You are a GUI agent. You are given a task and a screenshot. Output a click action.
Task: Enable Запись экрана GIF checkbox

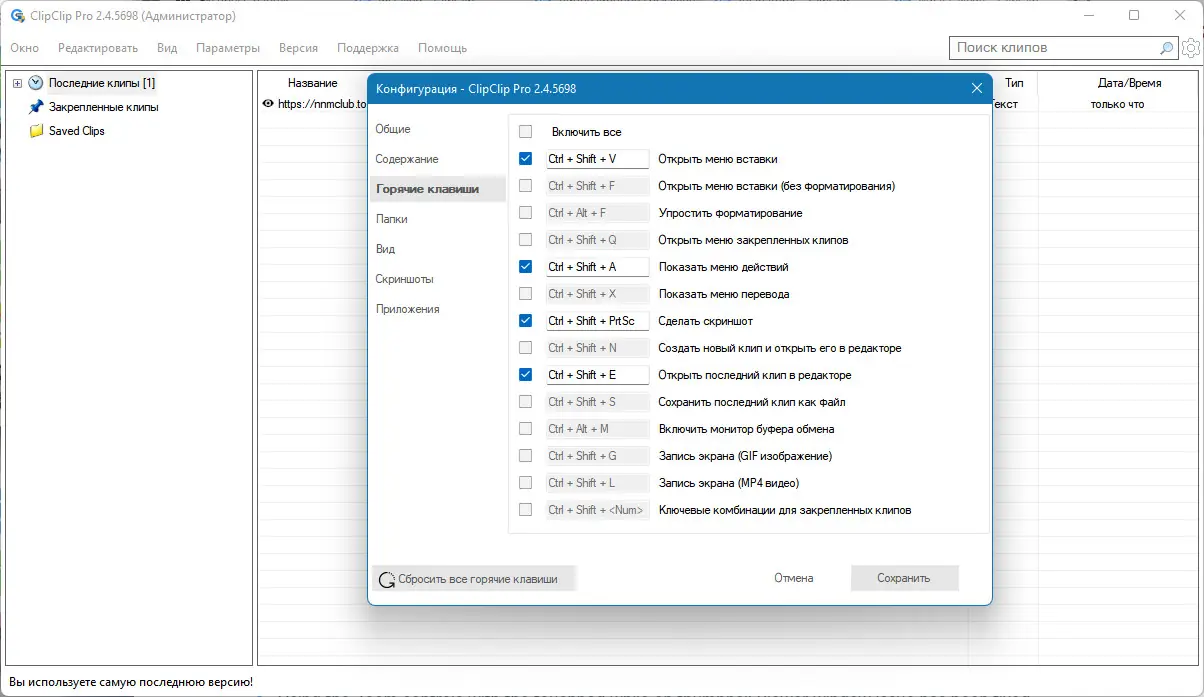[x=526, y=456]
